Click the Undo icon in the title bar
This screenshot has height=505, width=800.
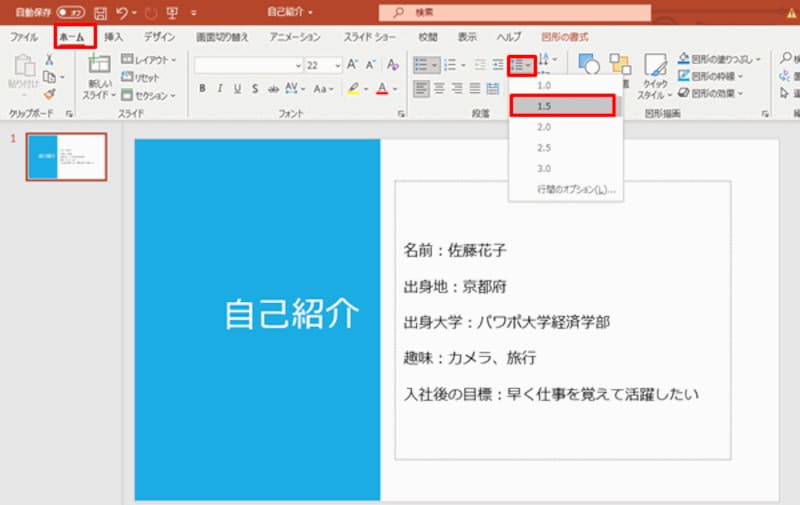tap(122, 13)
